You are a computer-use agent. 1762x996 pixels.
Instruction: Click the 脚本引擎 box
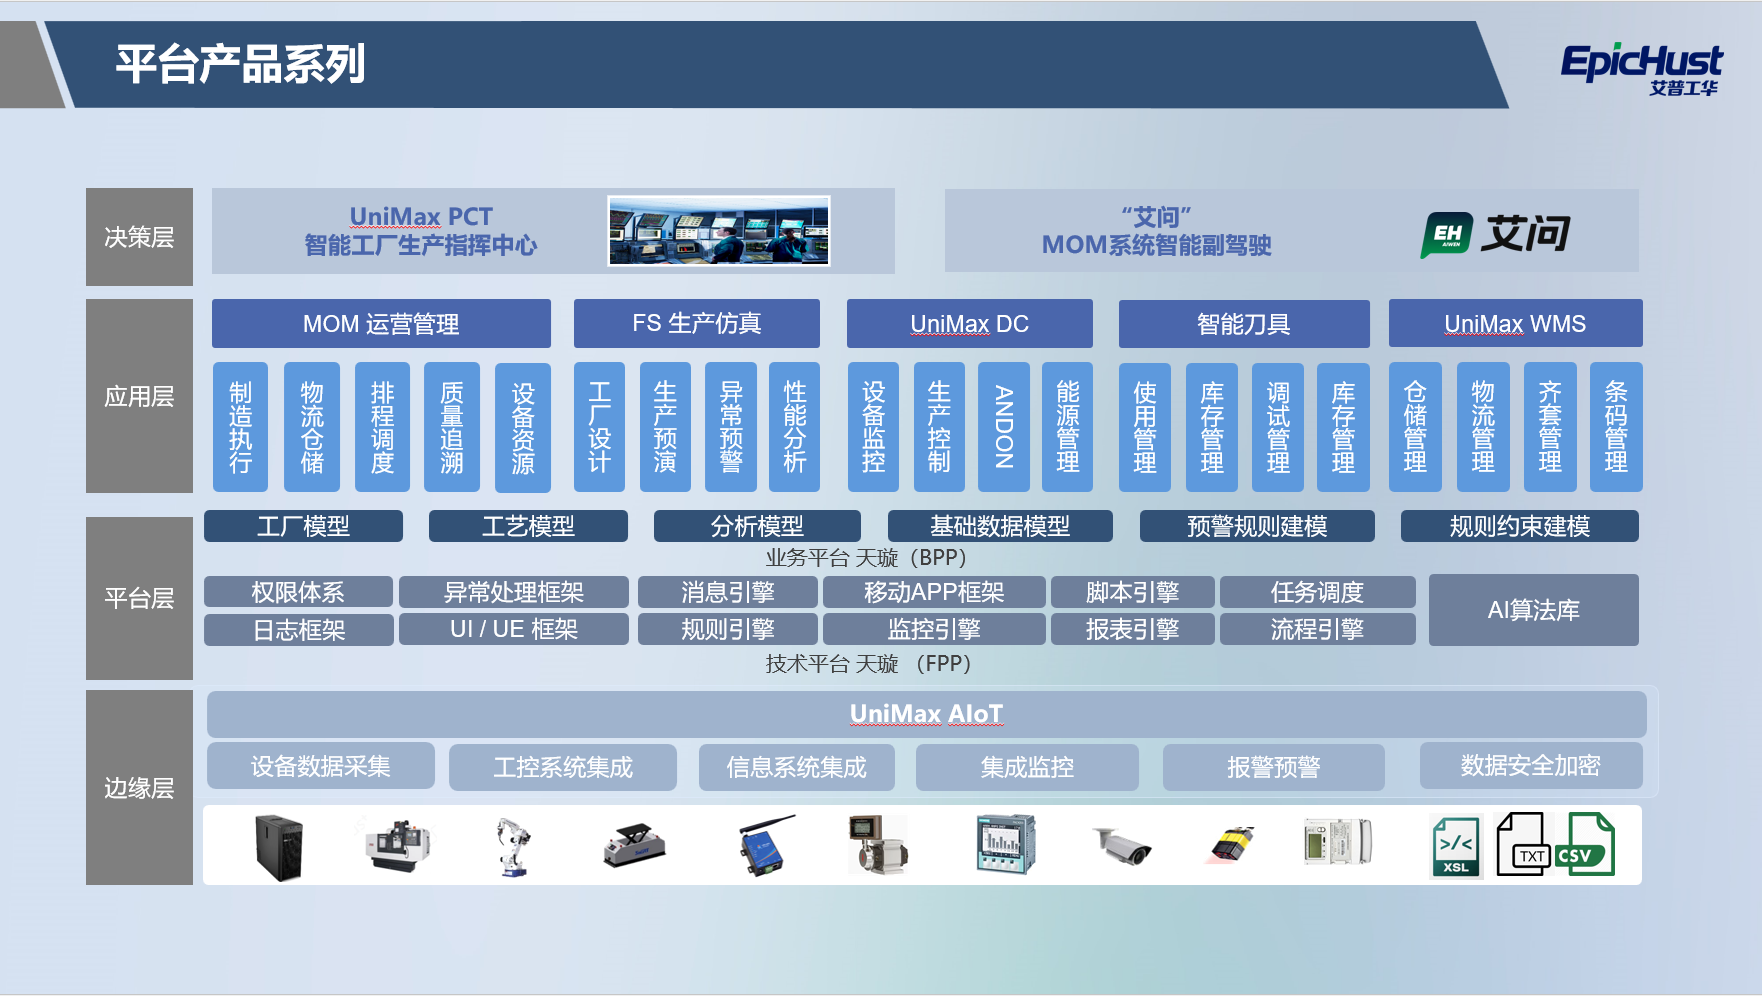pos(1133,592)
